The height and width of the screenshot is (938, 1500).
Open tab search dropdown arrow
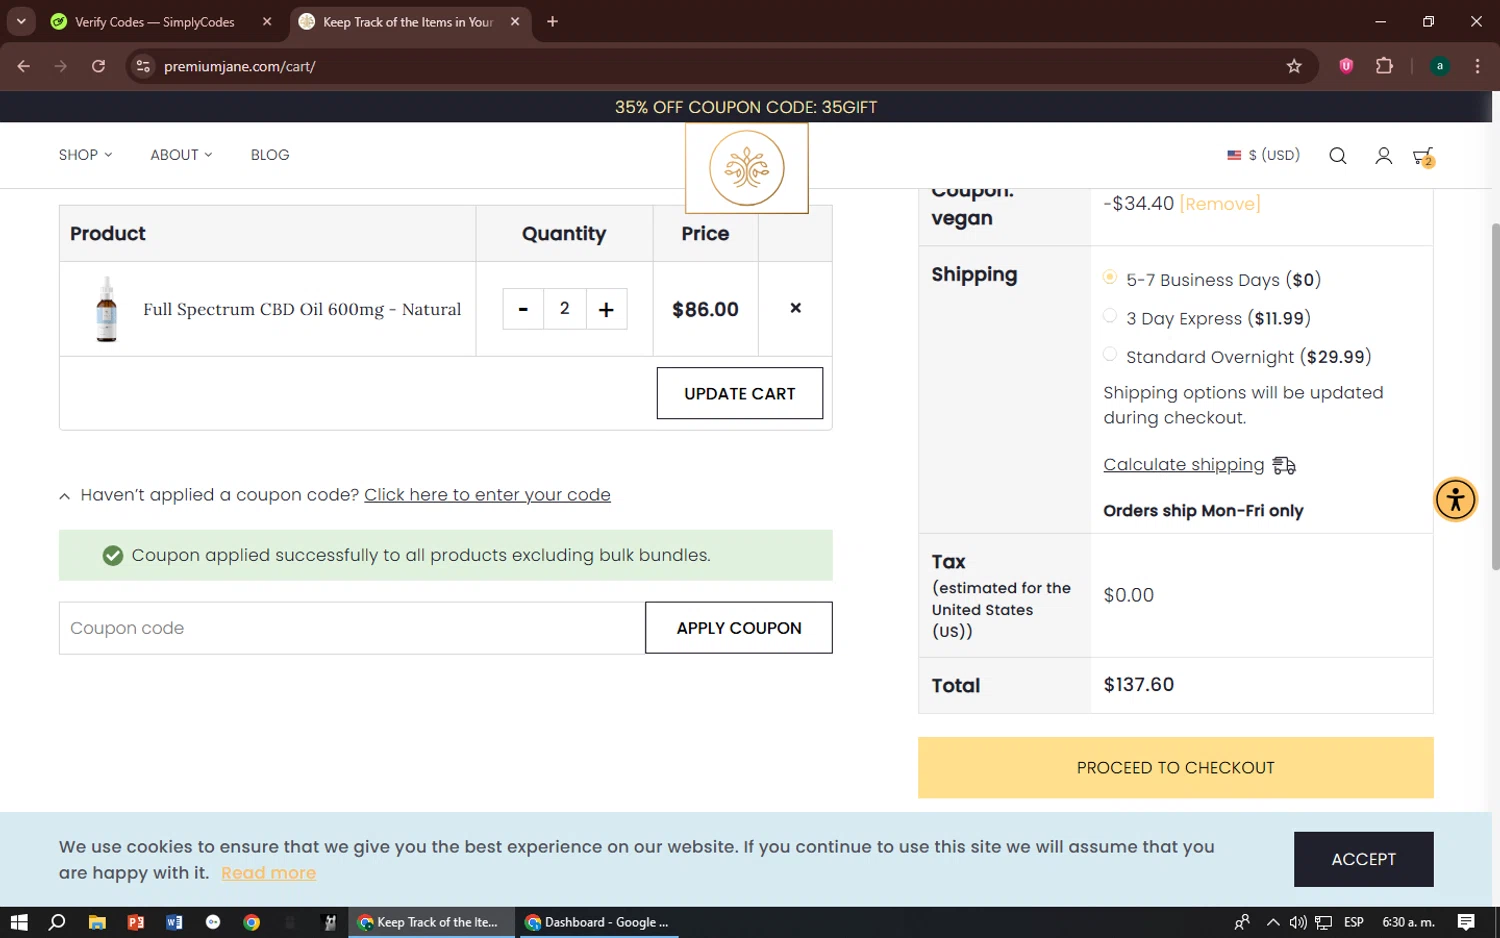pos(21,21)
